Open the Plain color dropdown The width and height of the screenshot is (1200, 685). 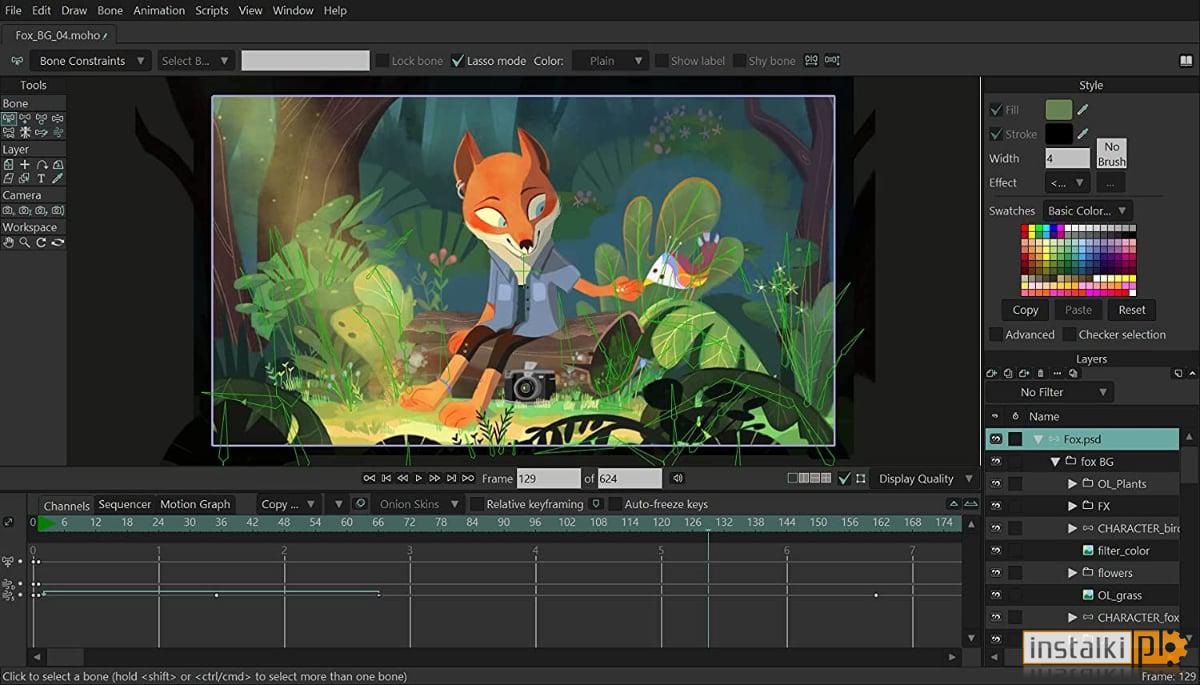coord(611,61)
